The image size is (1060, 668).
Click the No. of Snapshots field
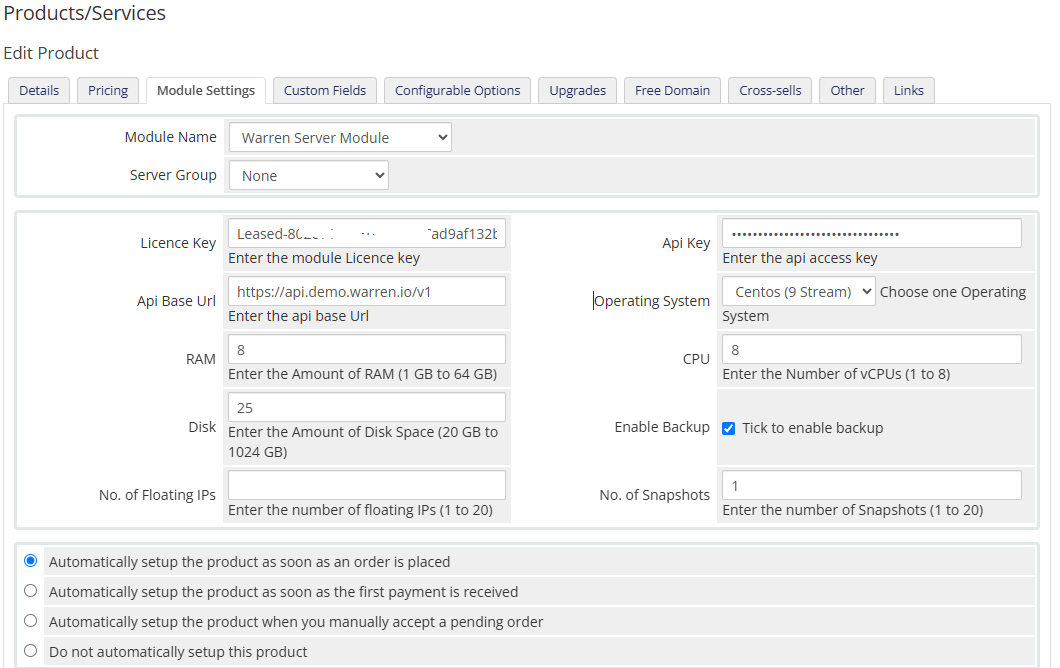tap(870, 486)
